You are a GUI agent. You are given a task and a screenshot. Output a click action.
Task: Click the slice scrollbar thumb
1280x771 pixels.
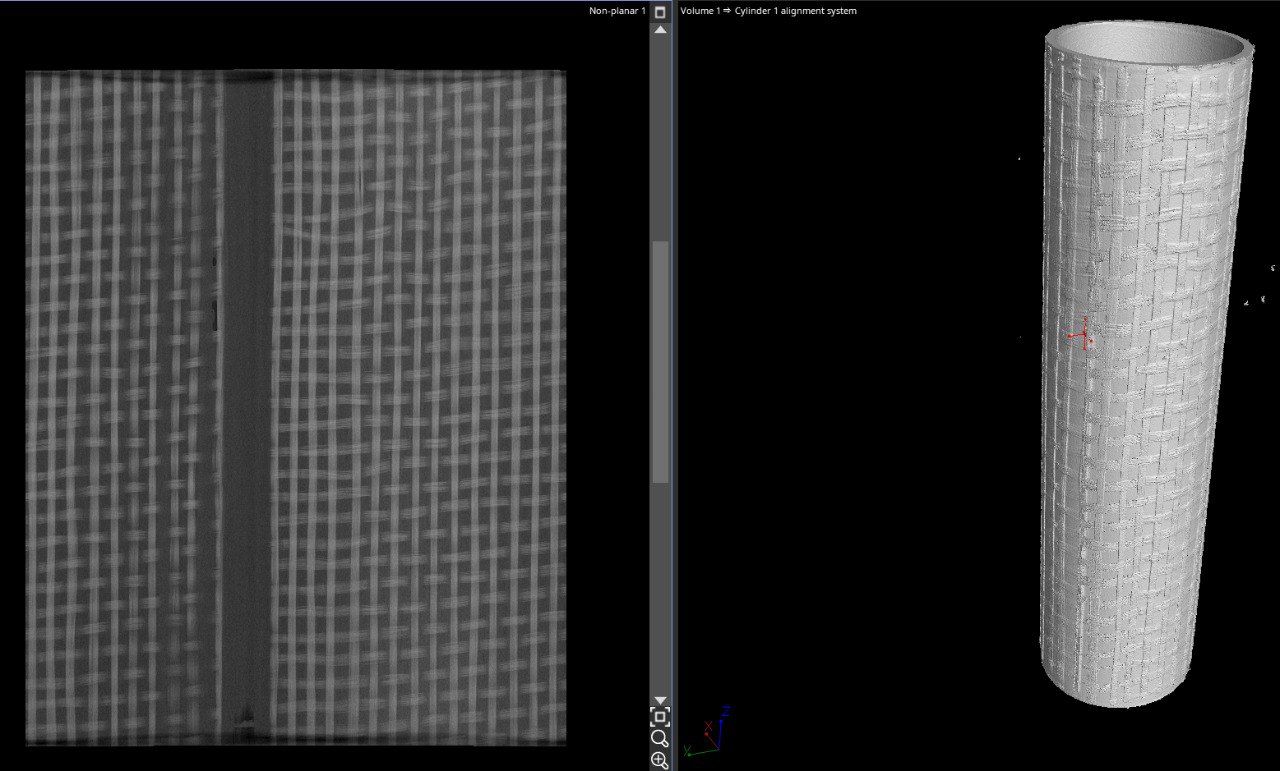pos(660,362)
